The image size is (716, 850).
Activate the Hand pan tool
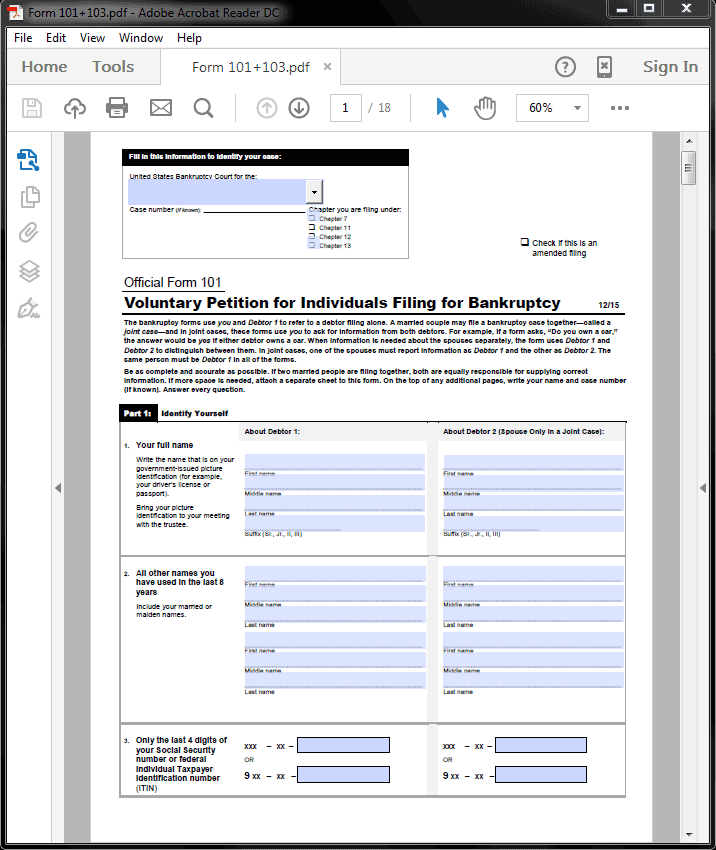tap(485, 108)
